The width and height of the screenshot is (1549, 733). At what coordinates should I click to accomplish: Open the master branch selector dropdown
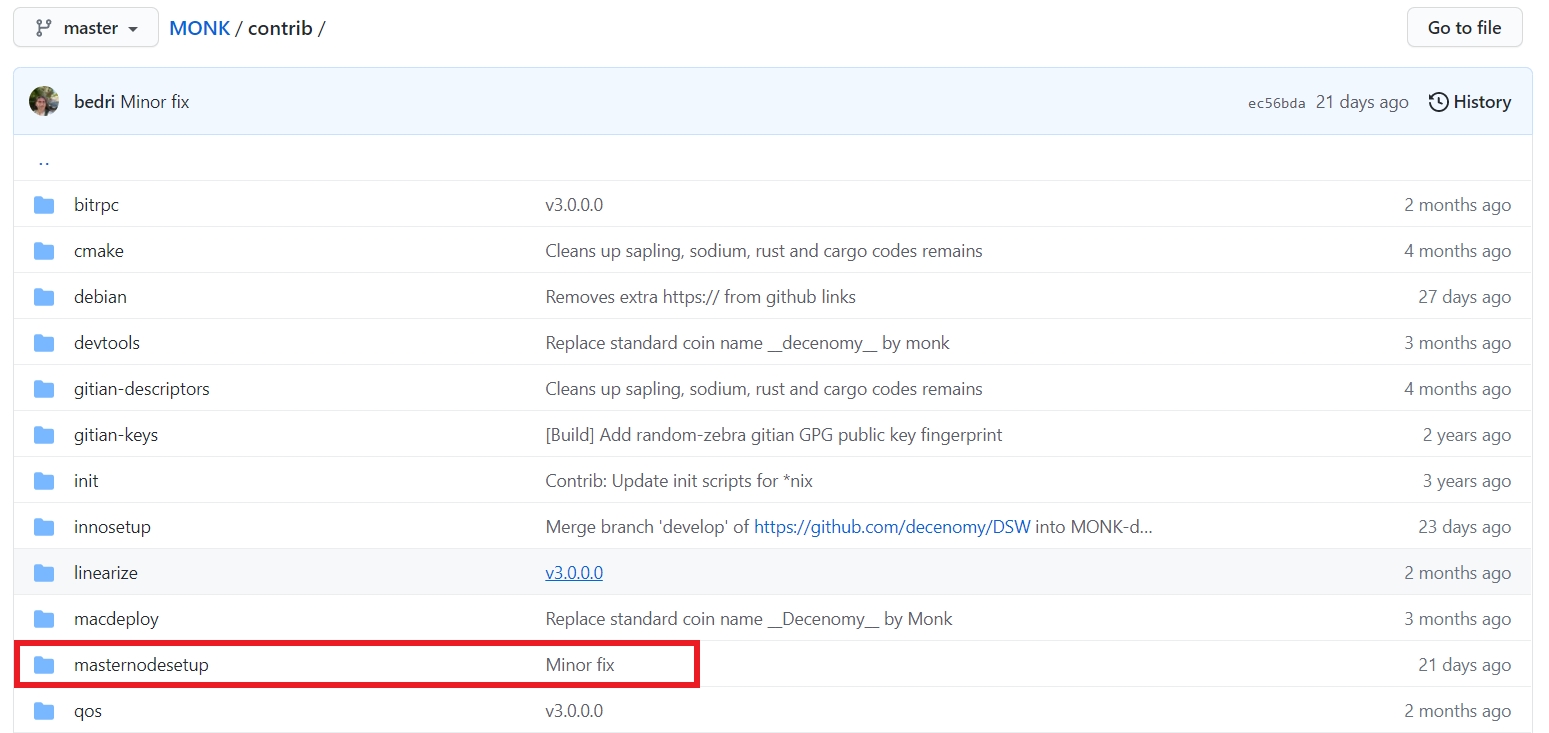(x=86, y=28)
